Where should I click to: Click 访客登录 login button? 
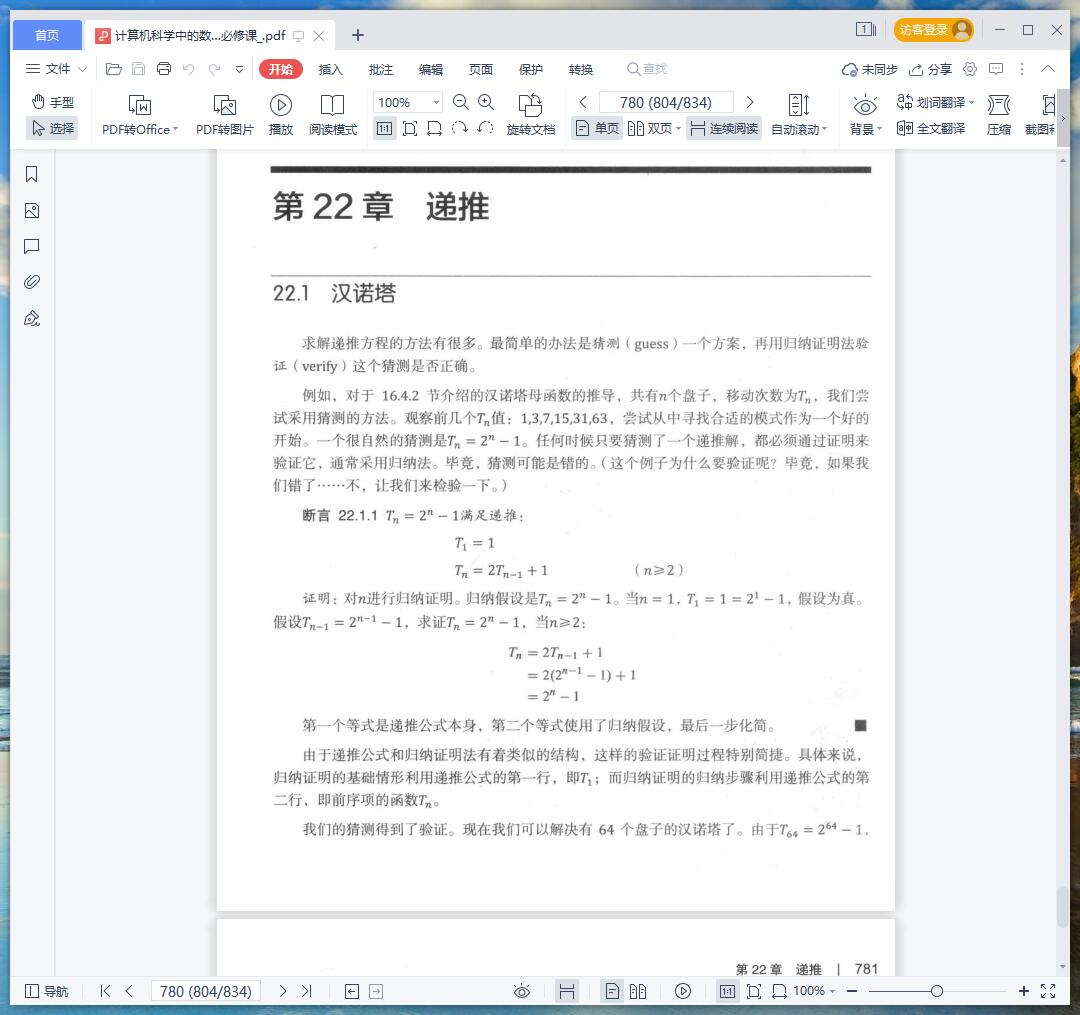point(933,30)
